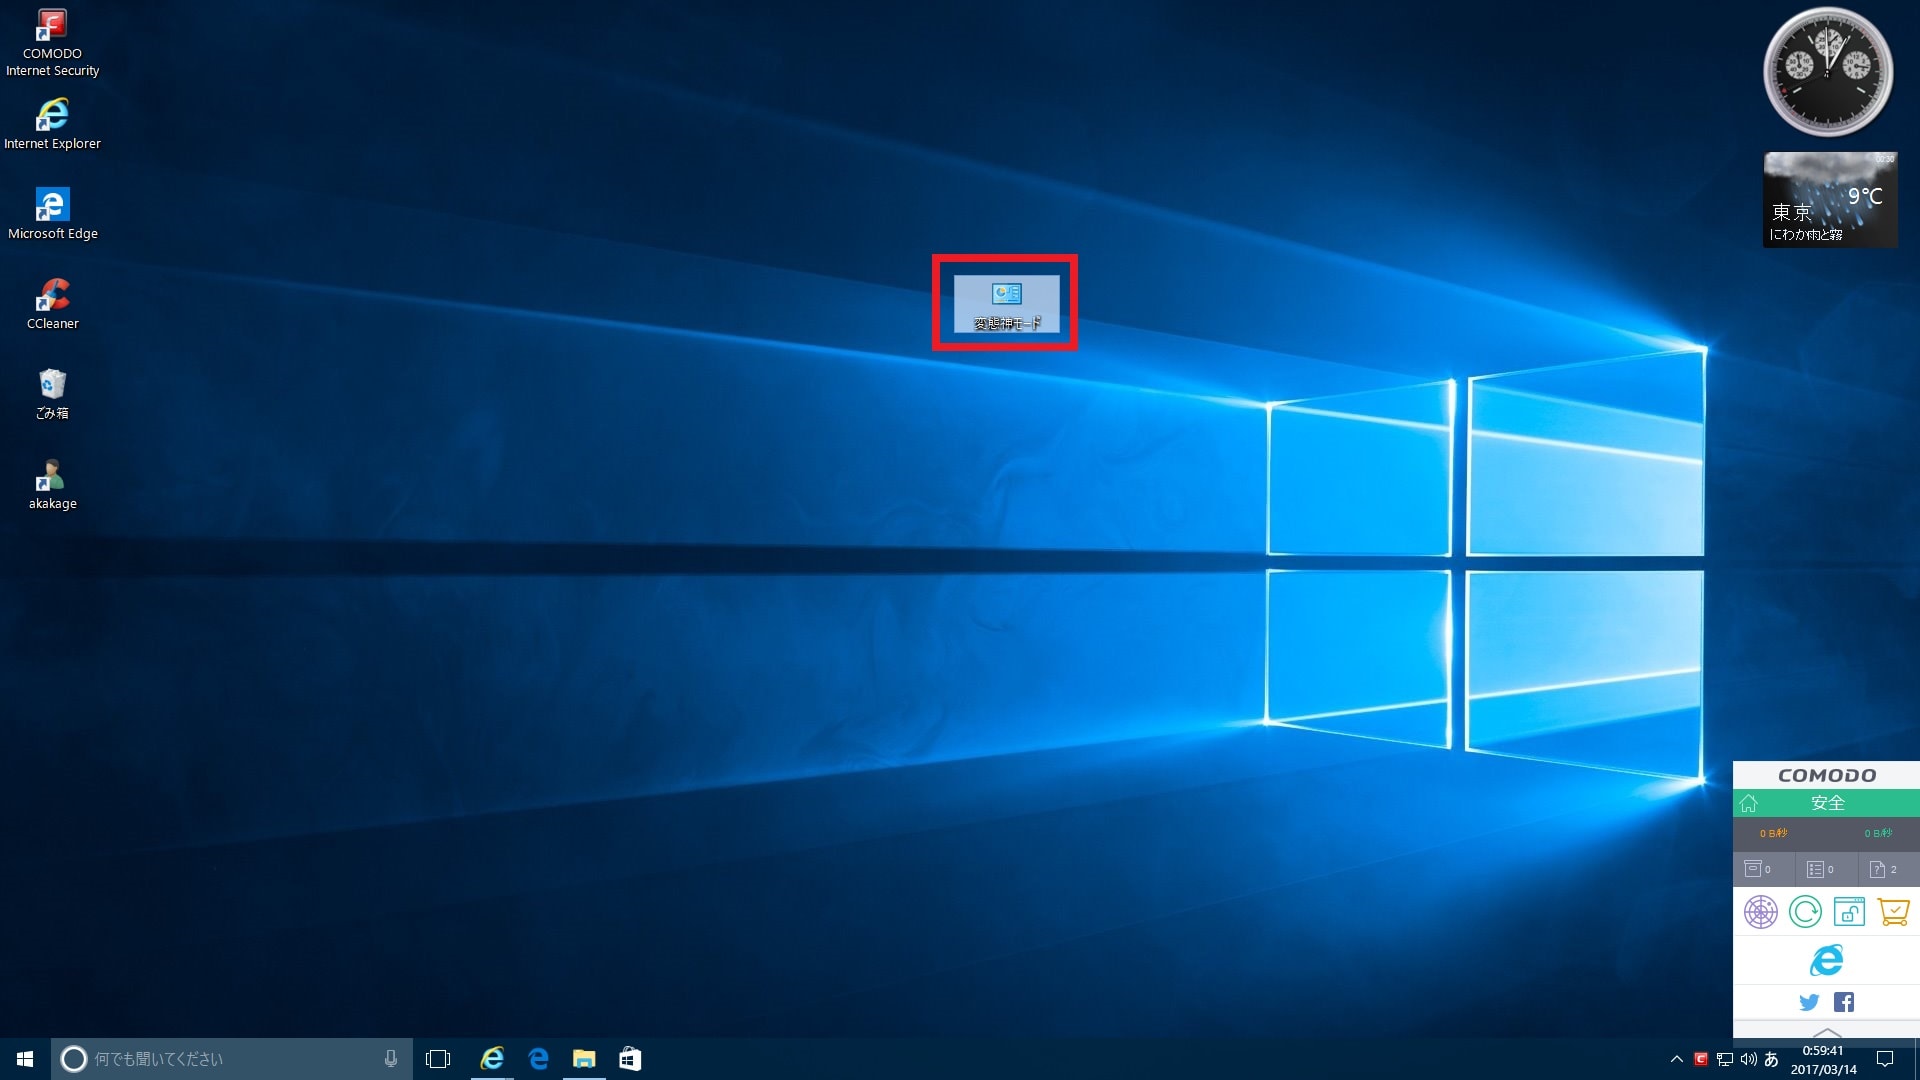Open the Action Center notifications icon
Screen dimensions: 1920x1080
point(1885,1058)
